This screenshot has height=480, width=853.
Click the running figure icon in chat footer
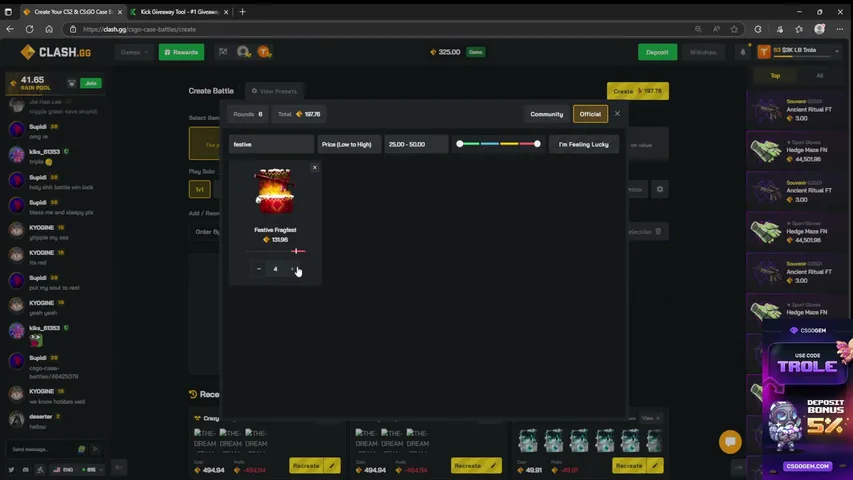[x=40, y=469]
